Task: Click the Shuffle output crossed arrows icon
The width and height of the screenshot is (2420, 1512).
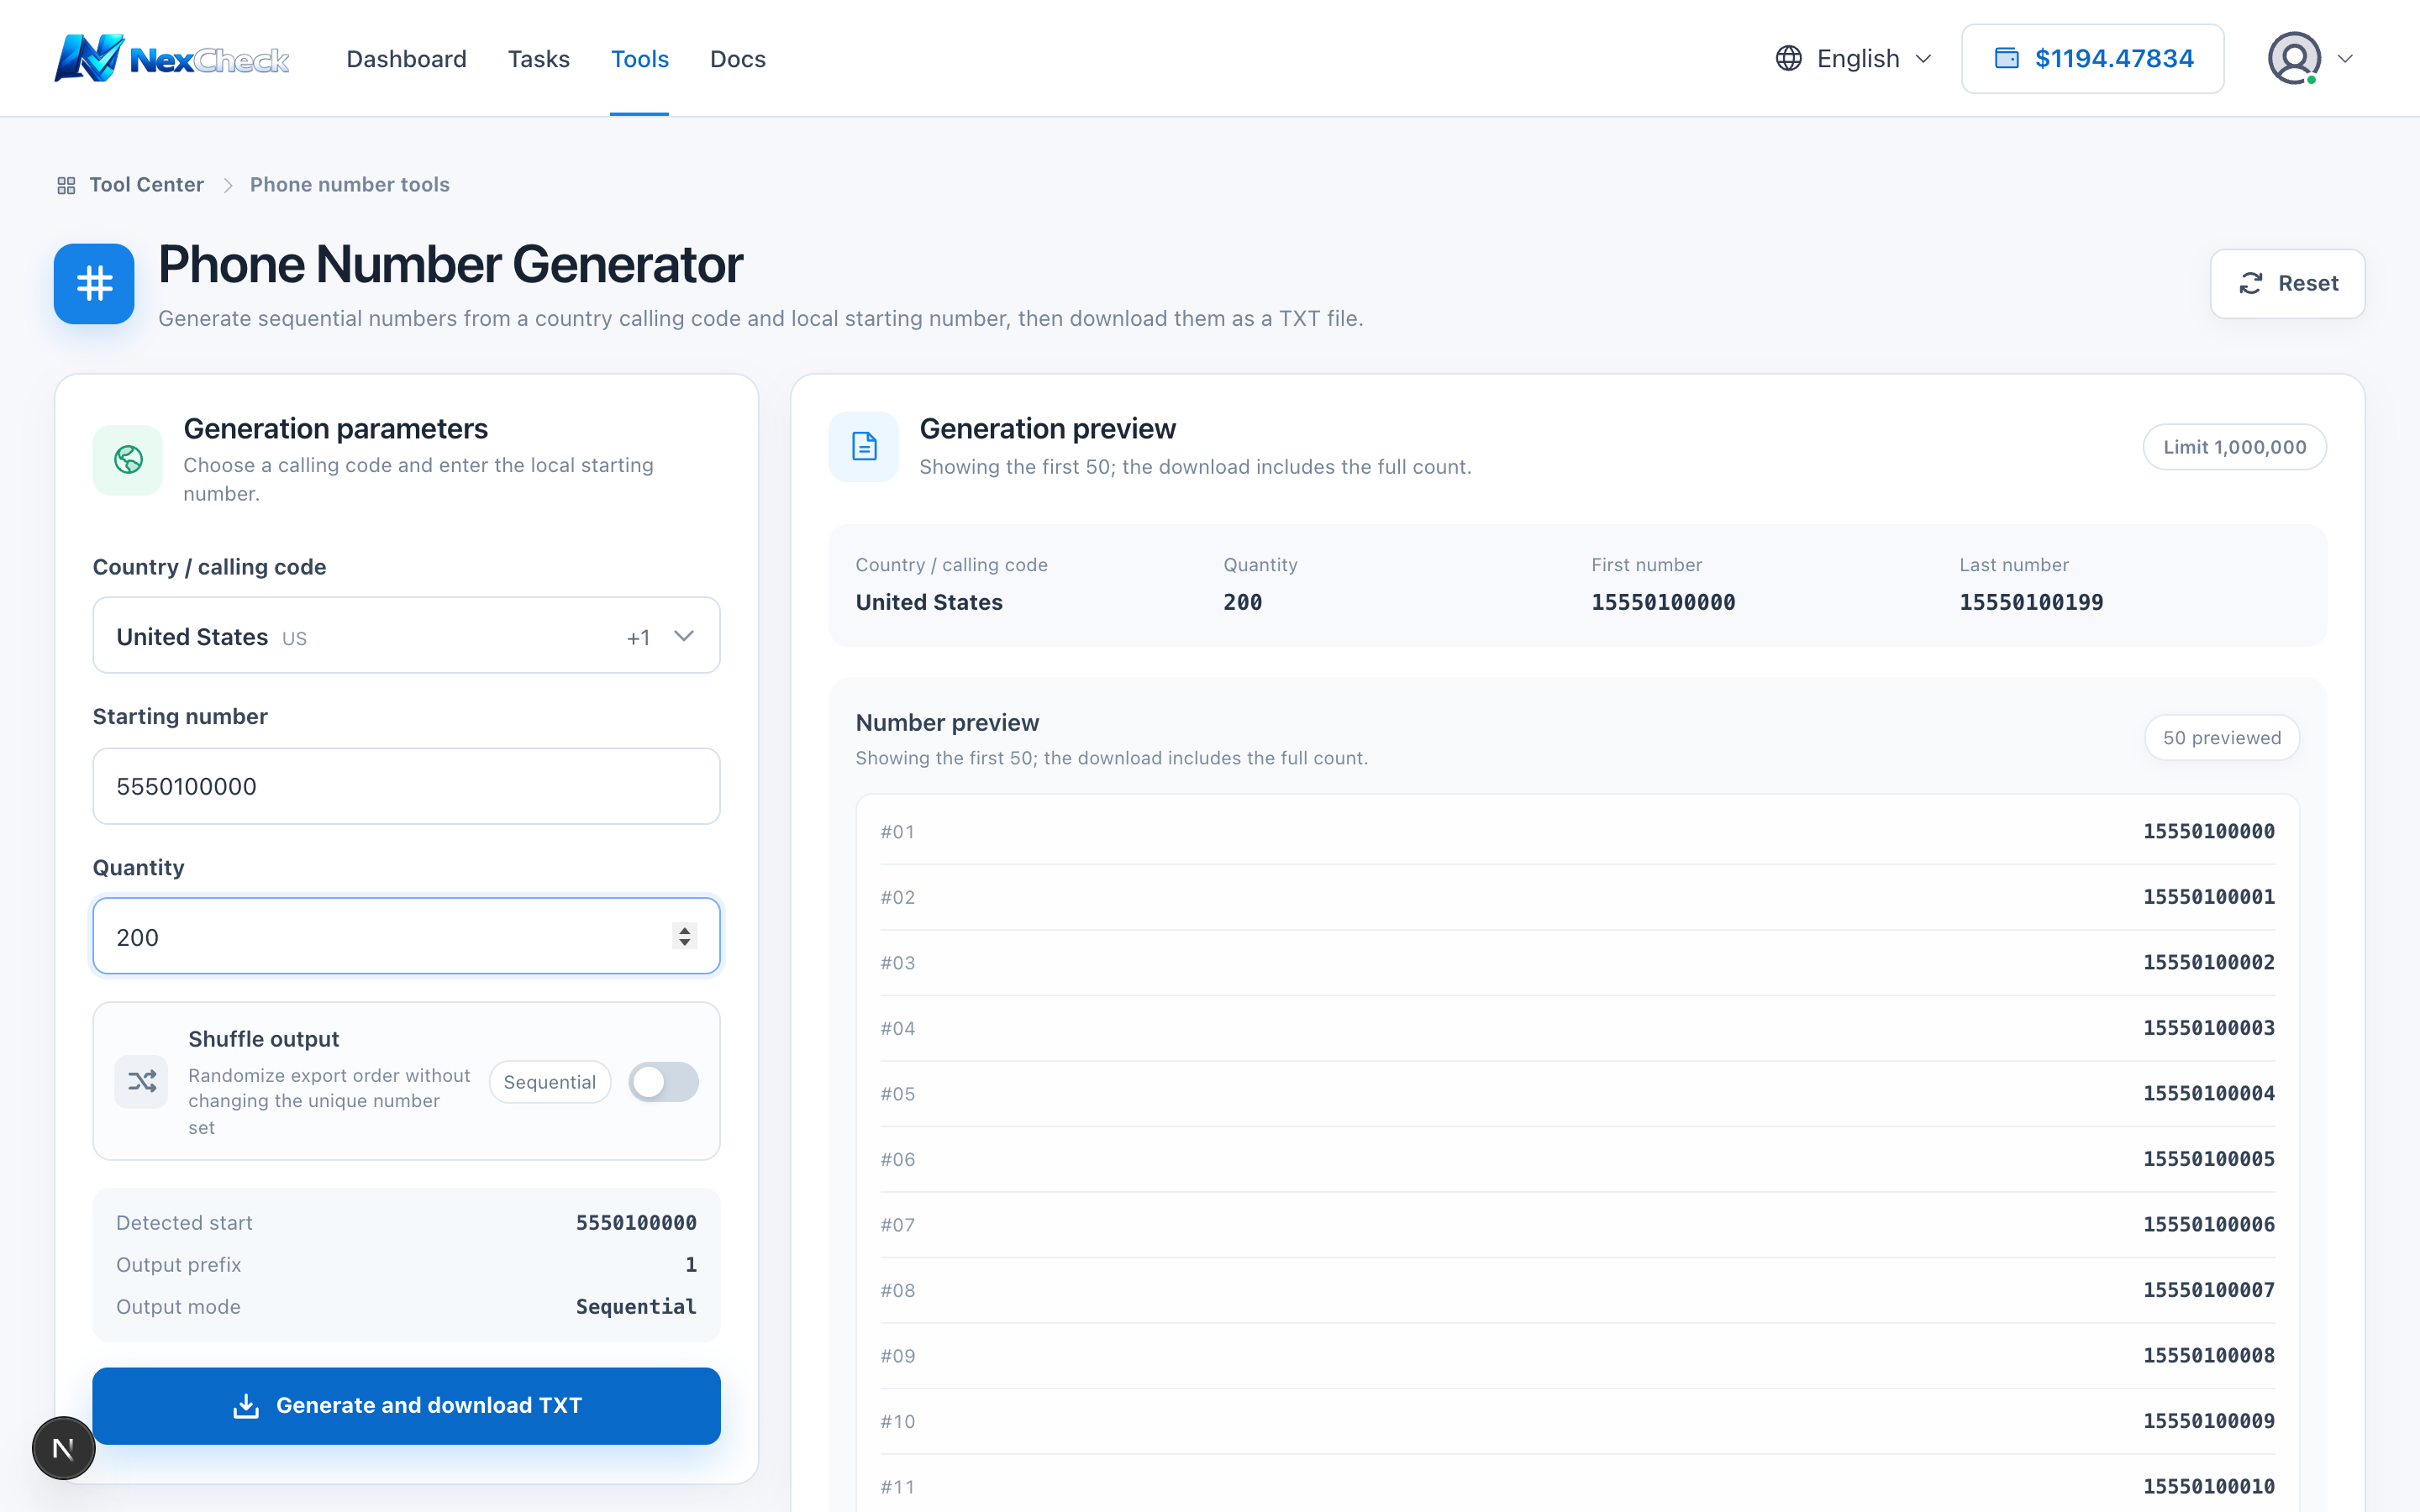Action: click(x=141, y=1081)
